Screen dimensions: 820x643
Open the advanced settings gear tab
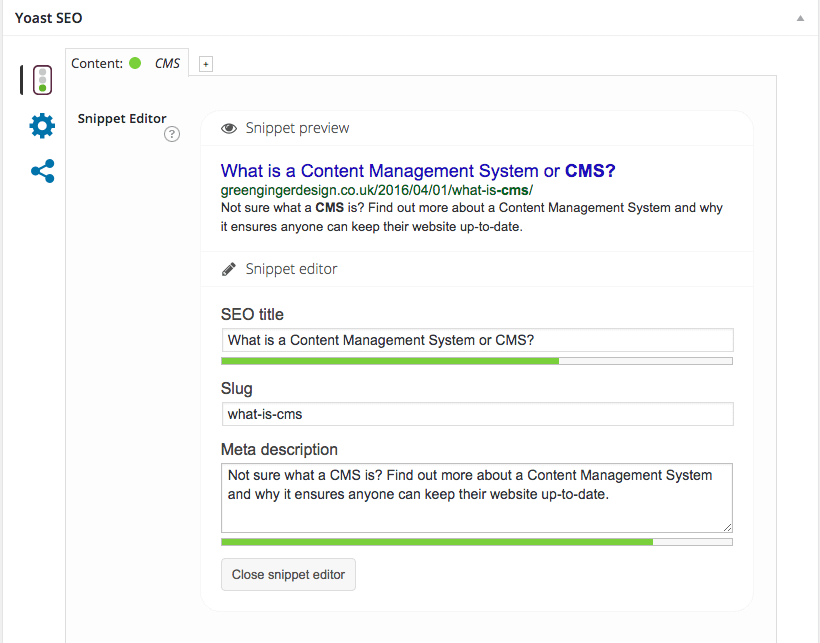(42, 126)
